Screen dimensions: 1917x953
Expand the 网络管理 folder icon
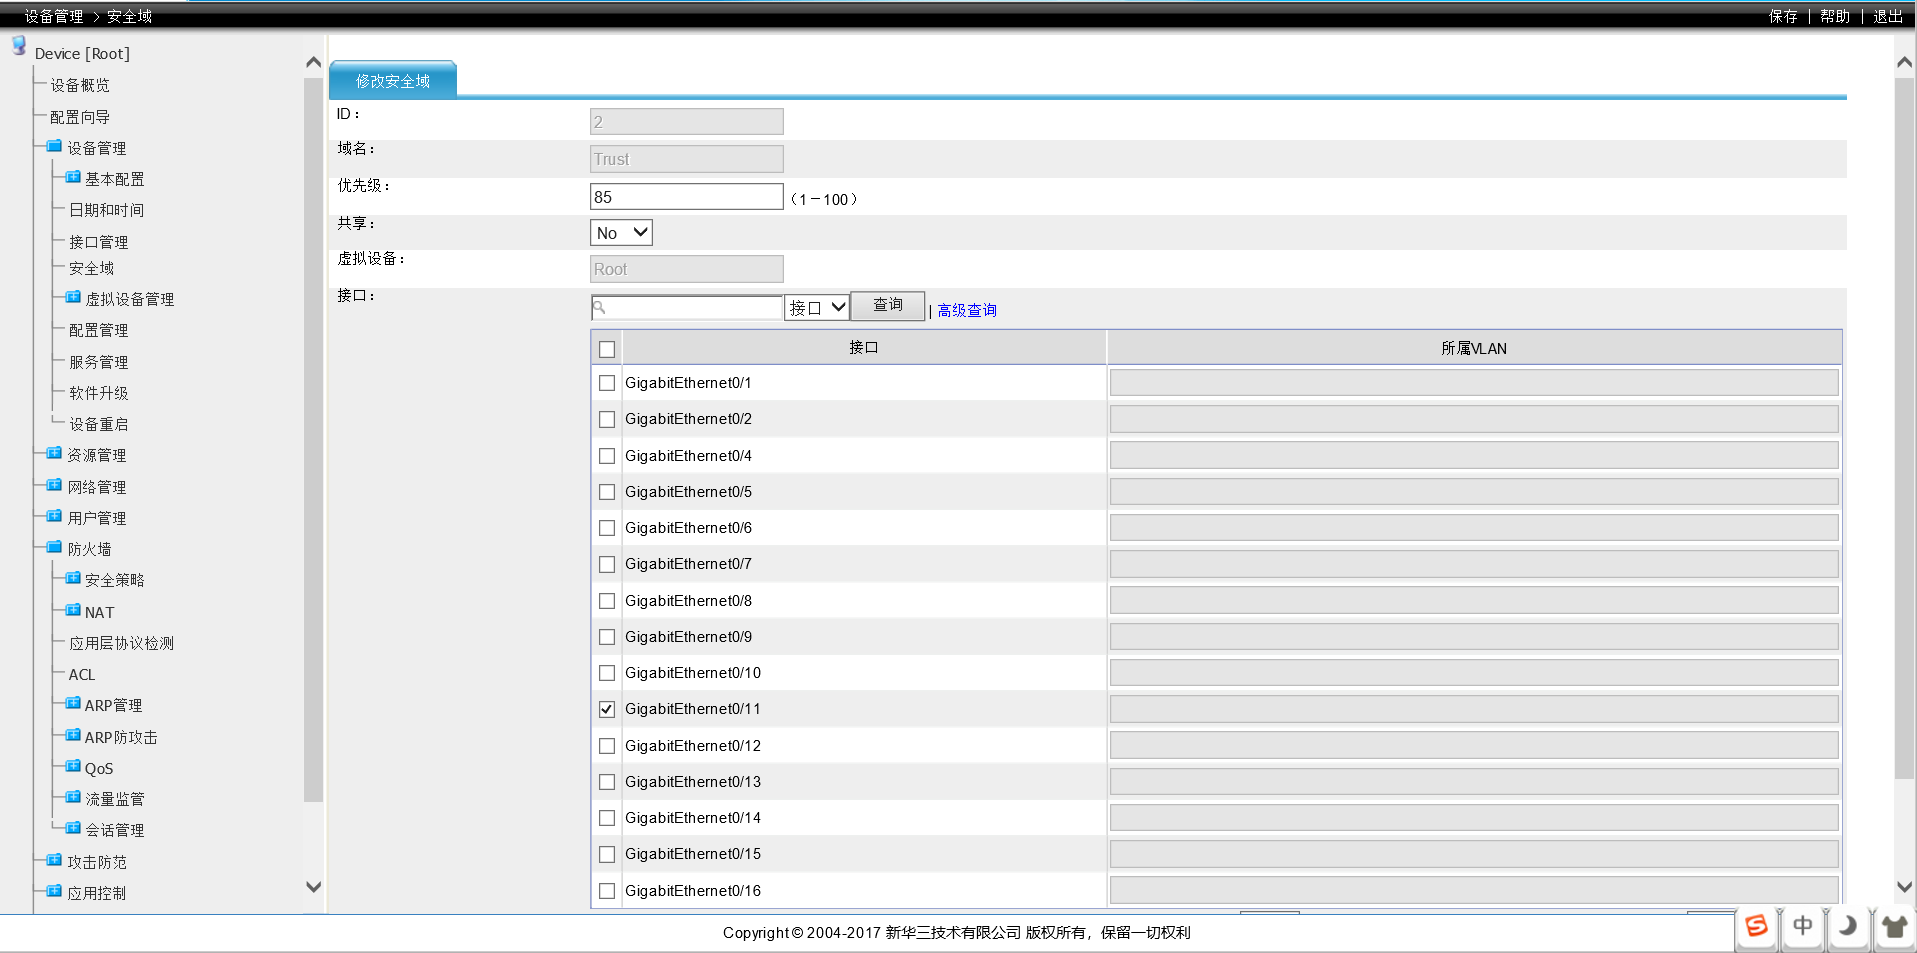click(55, 485)
